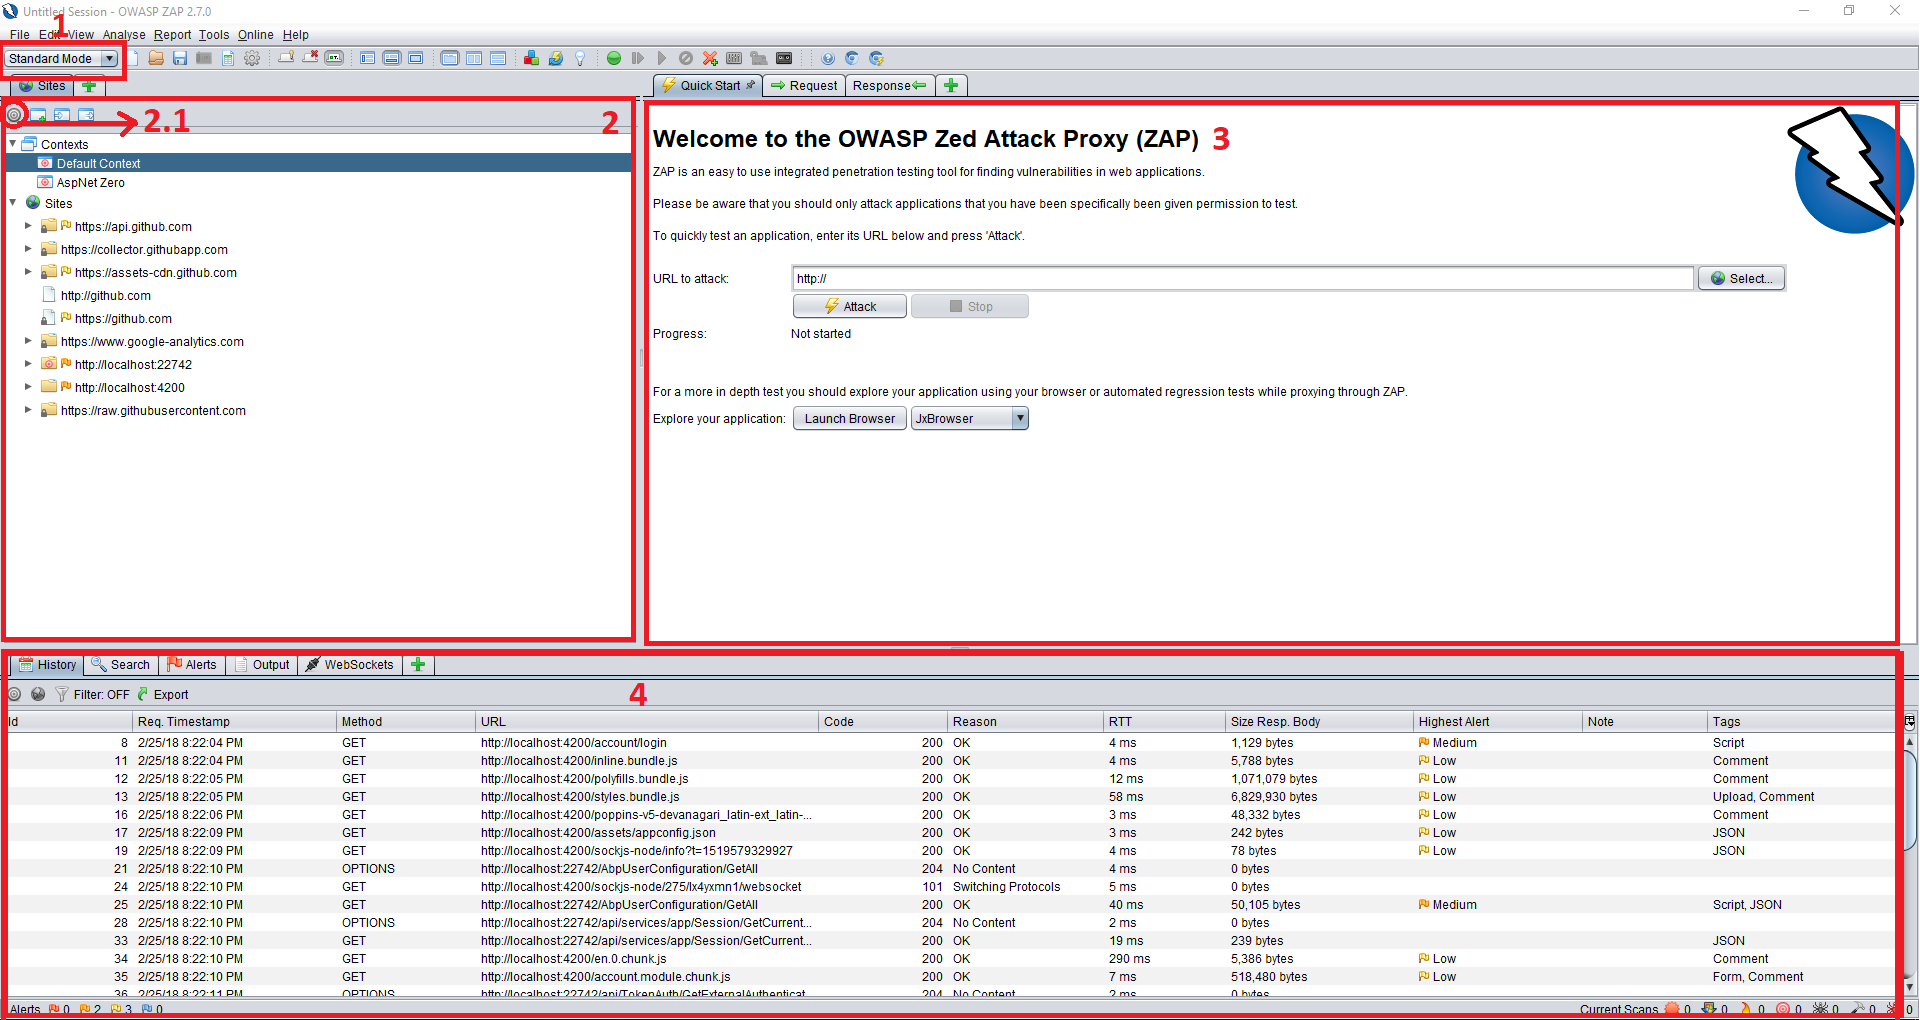Click the light bulb icon
This screenshot has height=1020, width=1920.
point(580,58)
